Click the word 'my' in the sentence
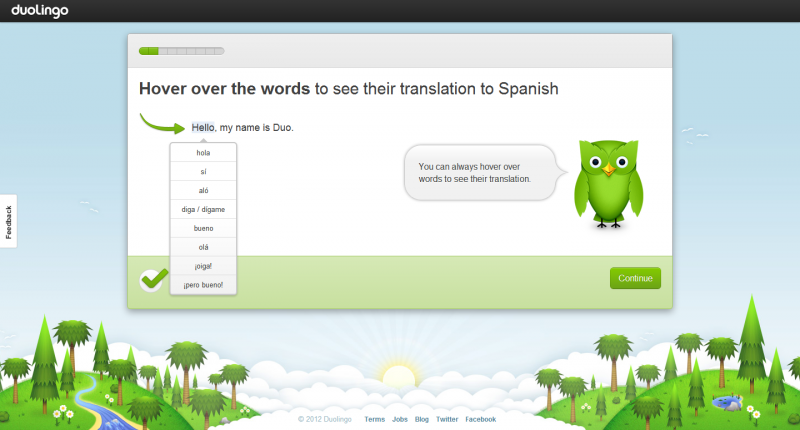The width and height of the screenshot is (800, 430). [x=226, y=128]
